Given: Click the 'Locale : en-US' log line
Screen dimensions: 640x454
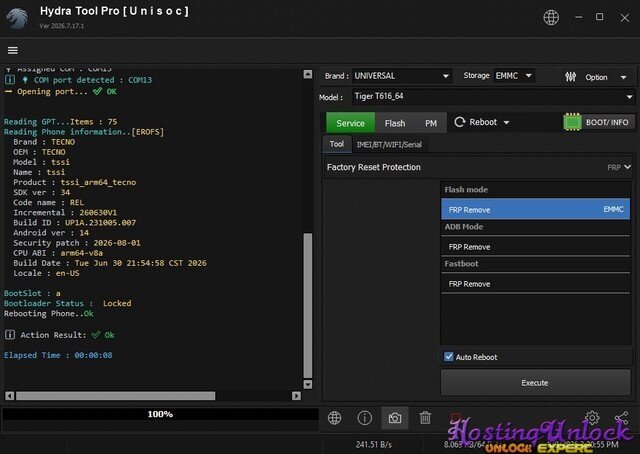Looking at the screenshot, I should pyautogui.click(x=46, y=273).
